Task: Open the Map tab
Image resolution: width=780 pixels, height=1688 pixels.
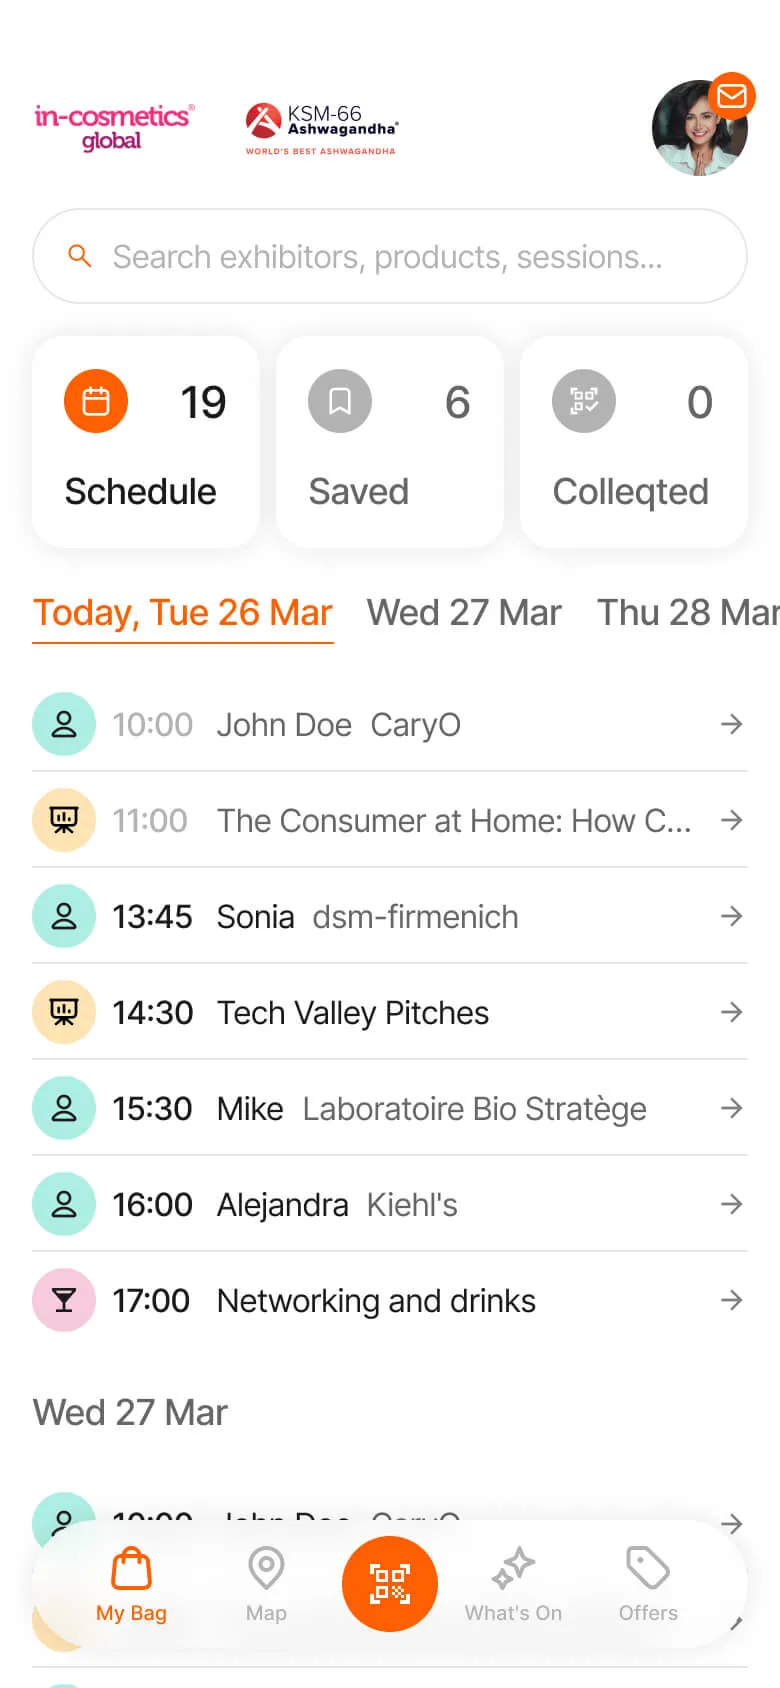Action: point(266,1584)
